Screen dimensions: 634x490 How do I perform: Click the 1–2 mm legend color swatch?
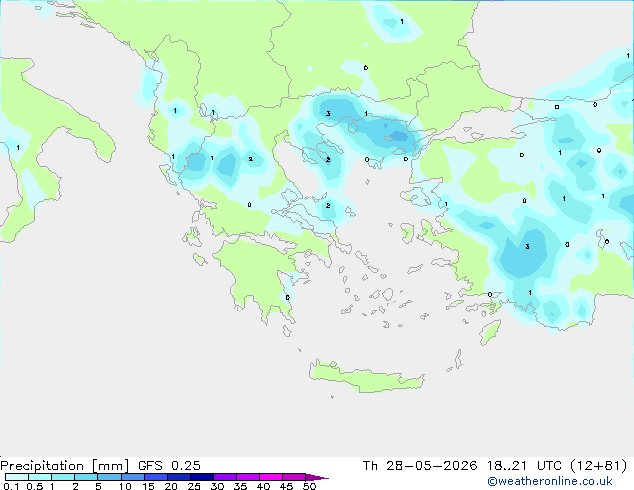click(63, 477)
